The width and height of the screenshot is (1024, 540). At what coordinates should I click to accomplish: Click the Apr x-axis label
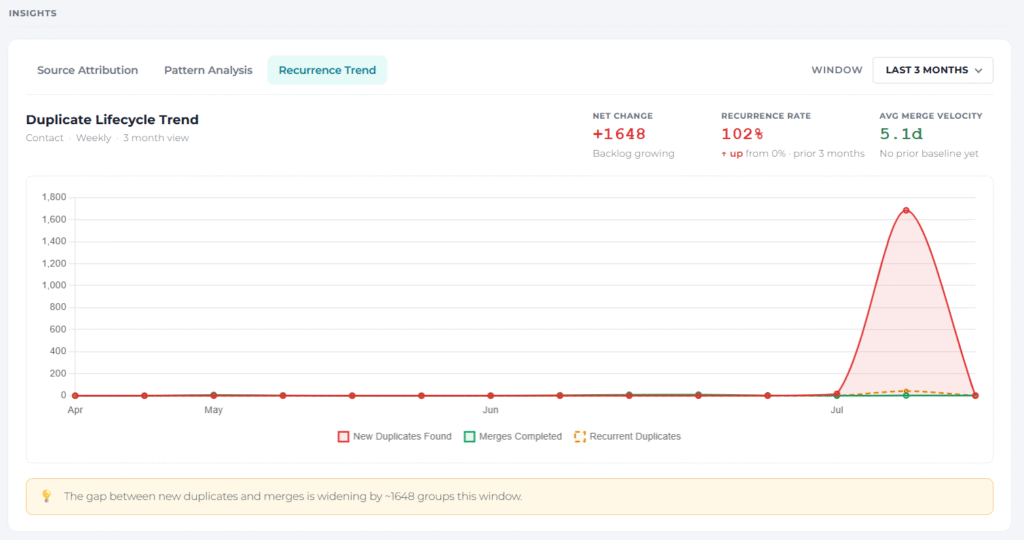coord(75,410)
